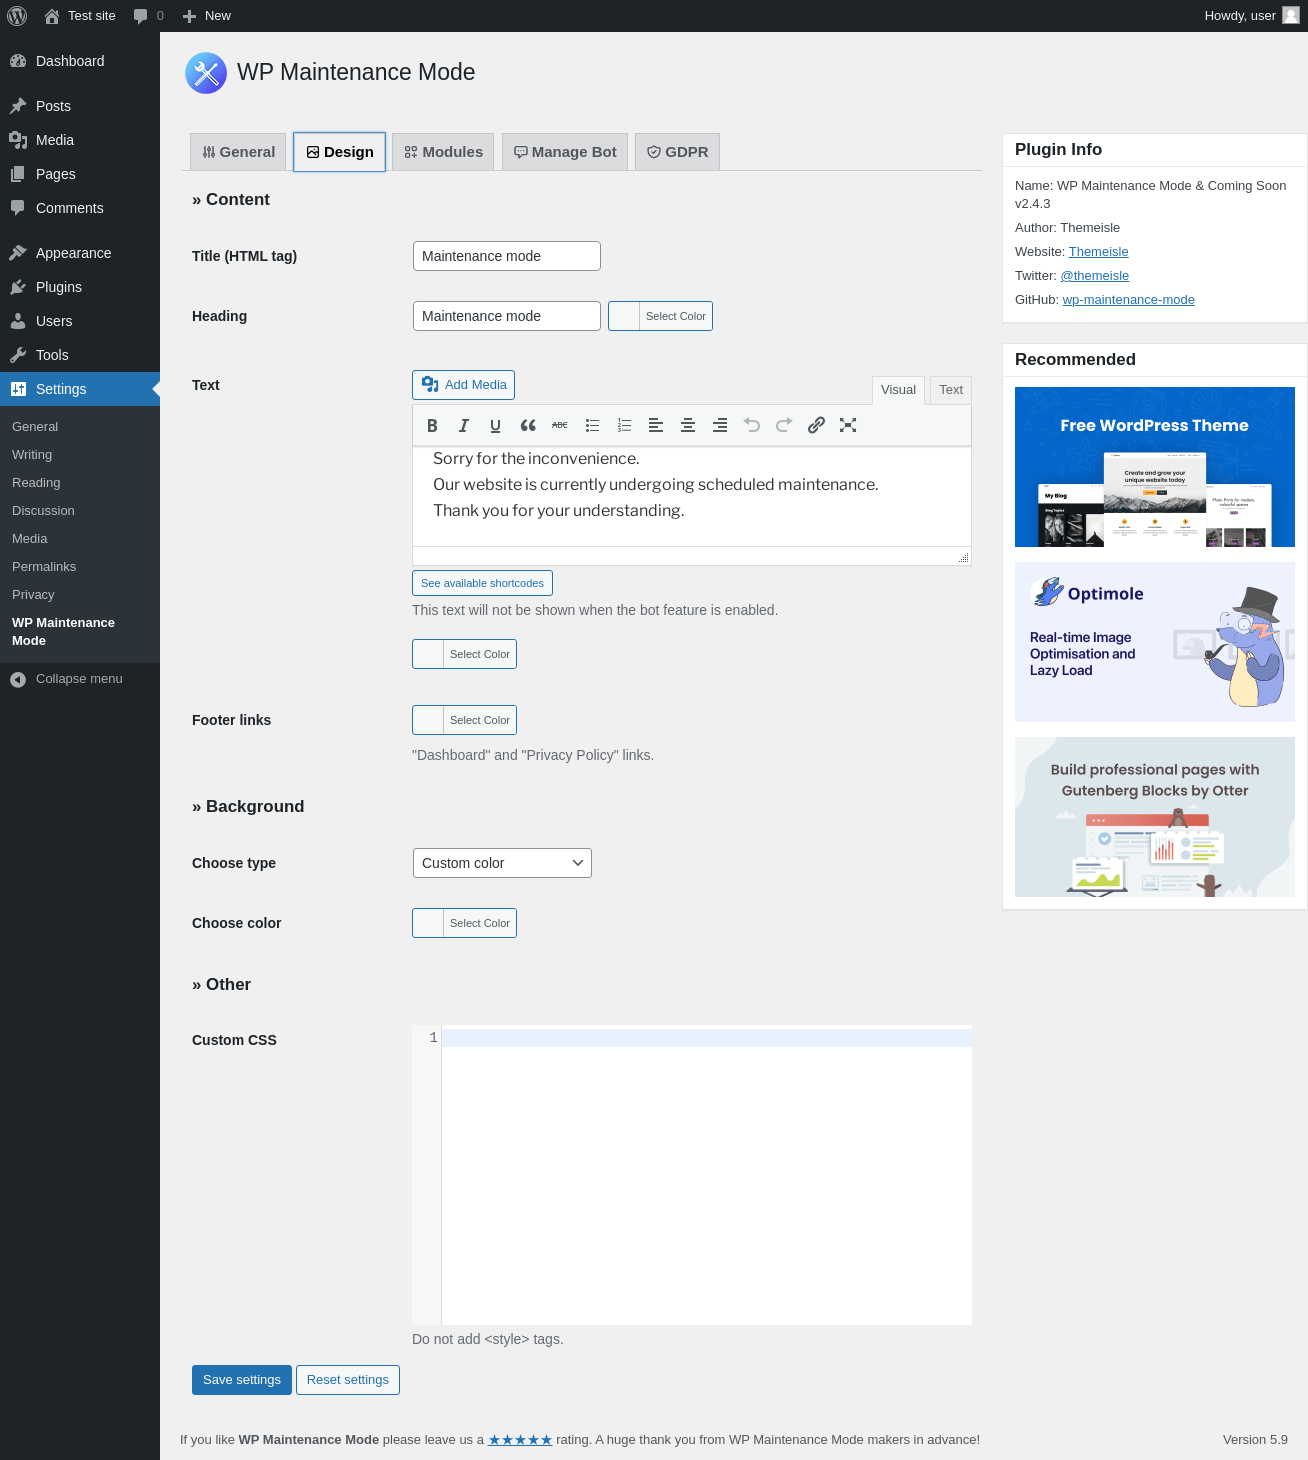This screenshot has height=1460, width=1308.
Task: Open the Users menu
Action: [x=80, y=321]
